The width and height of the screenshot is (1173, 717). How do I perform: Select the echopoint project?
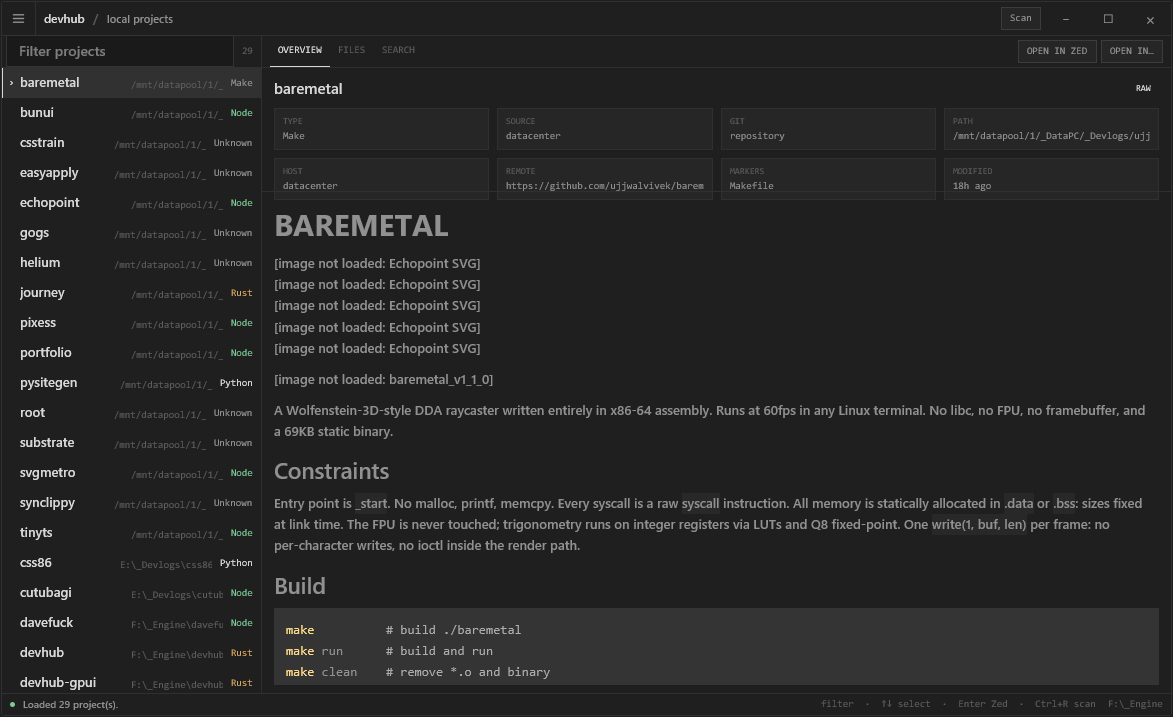(x=132, y=202)
